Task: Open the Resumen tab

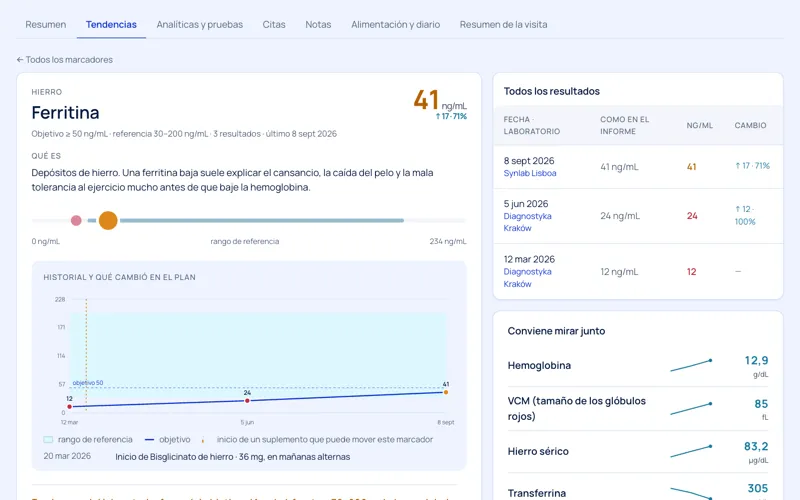Action: point(46,24)
